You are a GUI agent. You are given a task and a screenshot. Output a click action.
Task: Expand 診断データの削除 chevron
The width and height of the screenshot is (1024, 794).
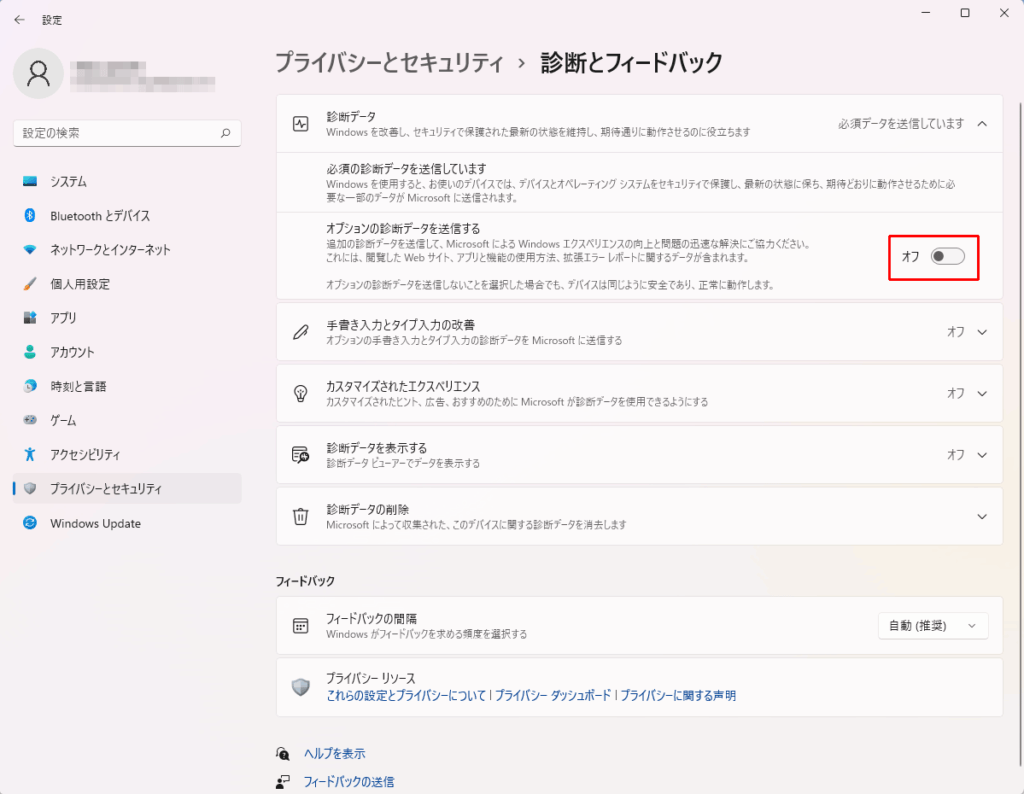pos(982,516)
